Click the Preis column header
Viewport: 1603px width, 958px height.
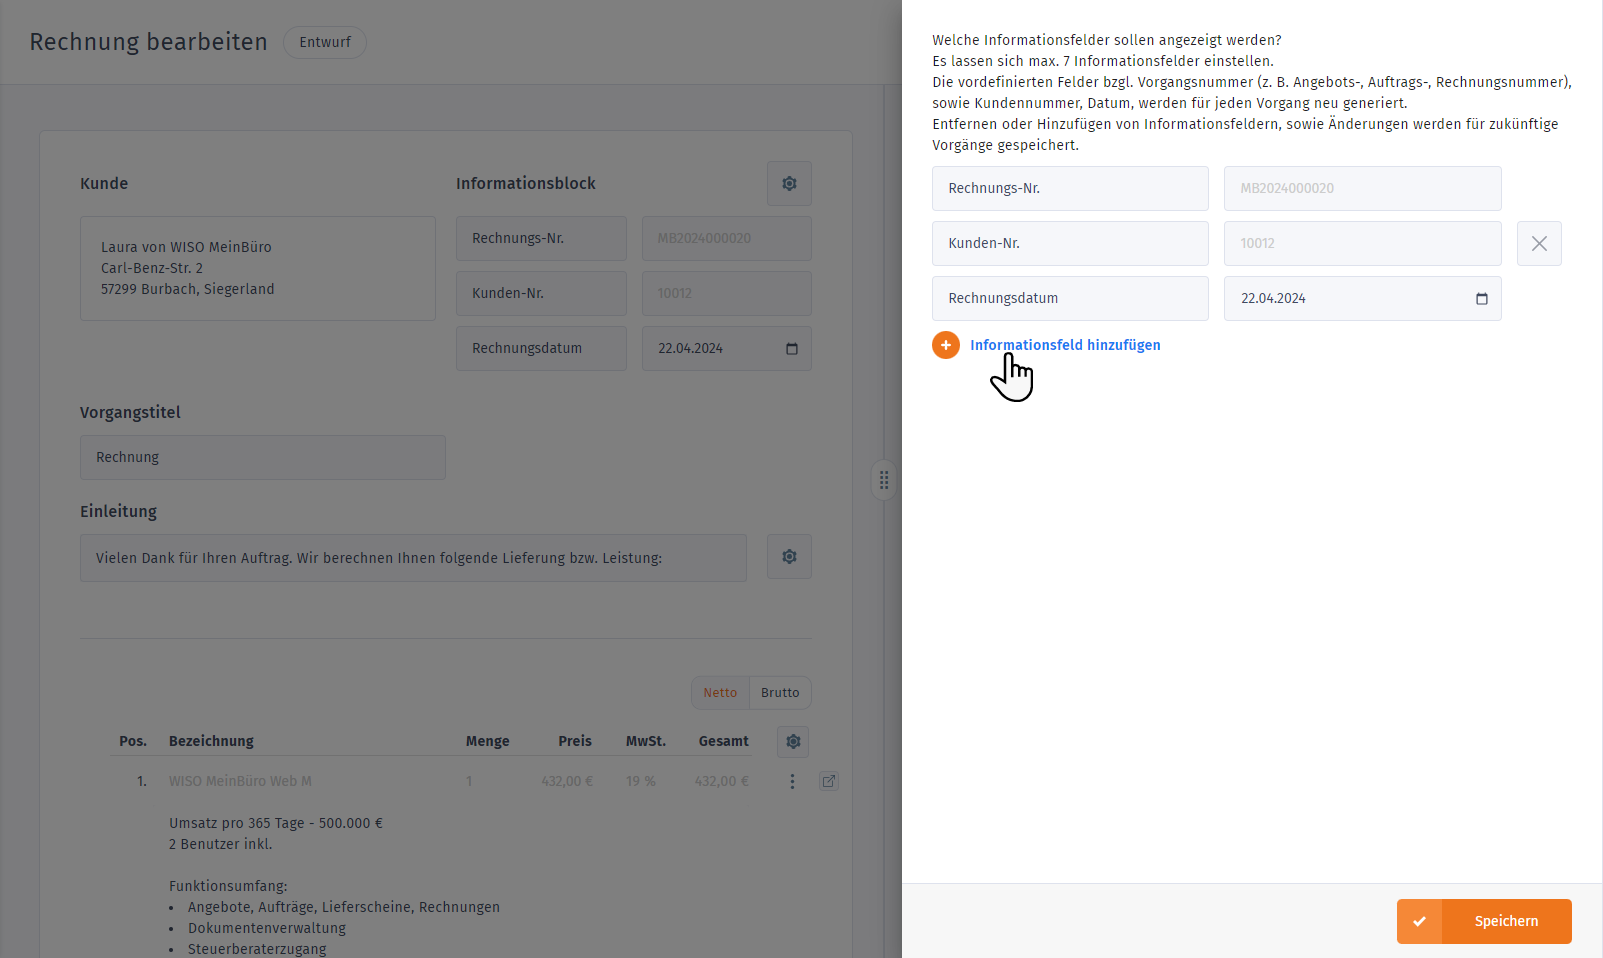[x=575, y=741]
